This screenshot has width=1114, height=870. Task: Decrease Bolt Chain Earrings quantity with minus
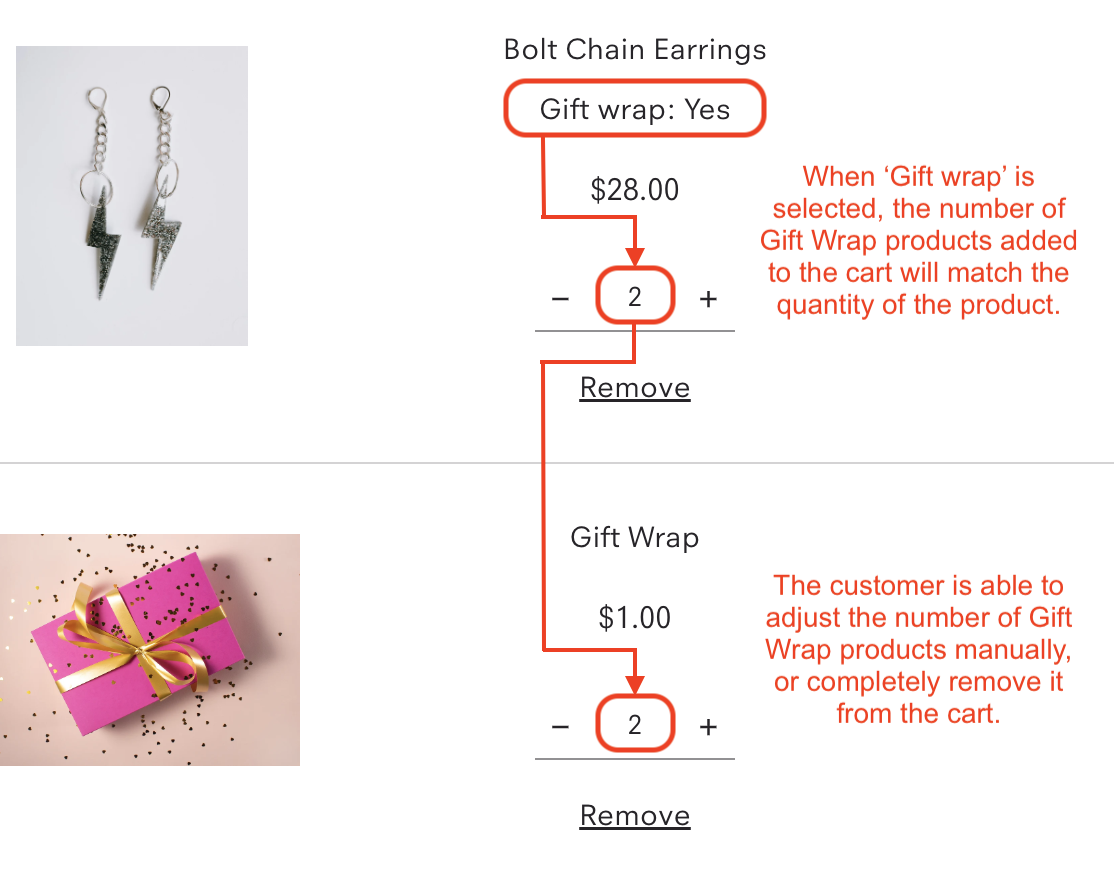coord(560,299)
